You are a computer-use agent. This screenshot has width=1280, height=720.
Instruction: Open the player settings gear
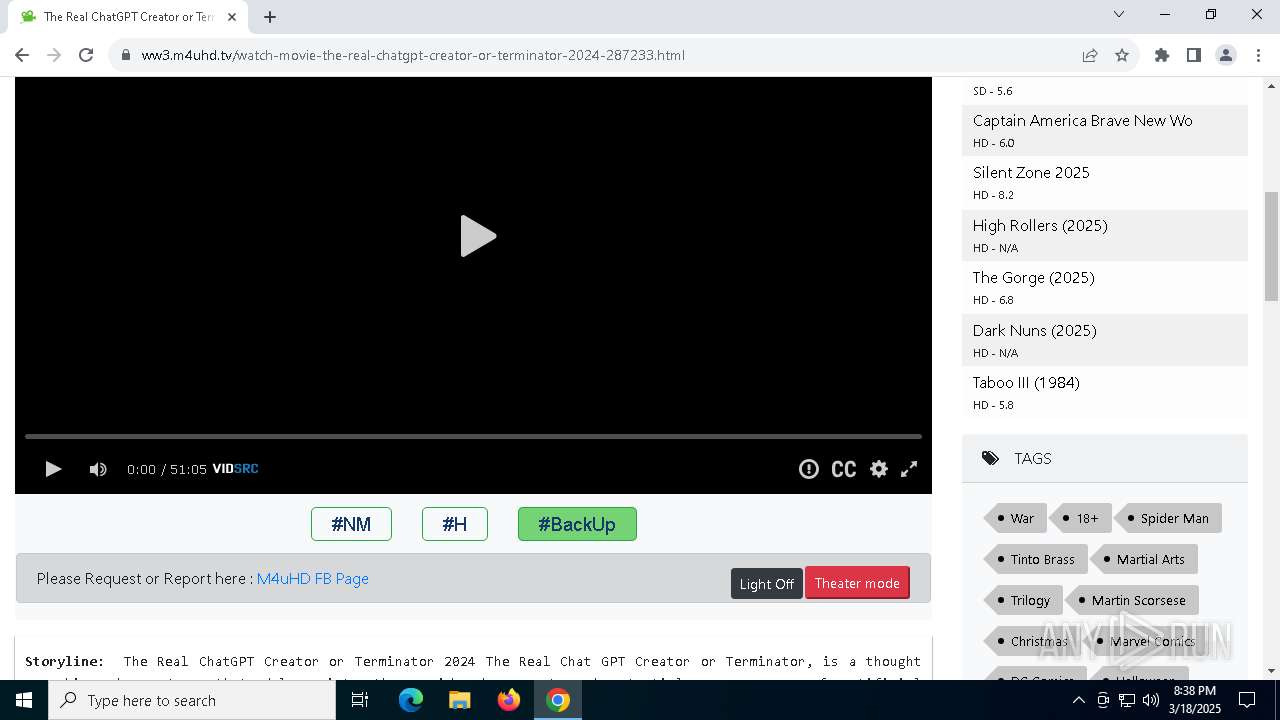[x=879, y=469]
